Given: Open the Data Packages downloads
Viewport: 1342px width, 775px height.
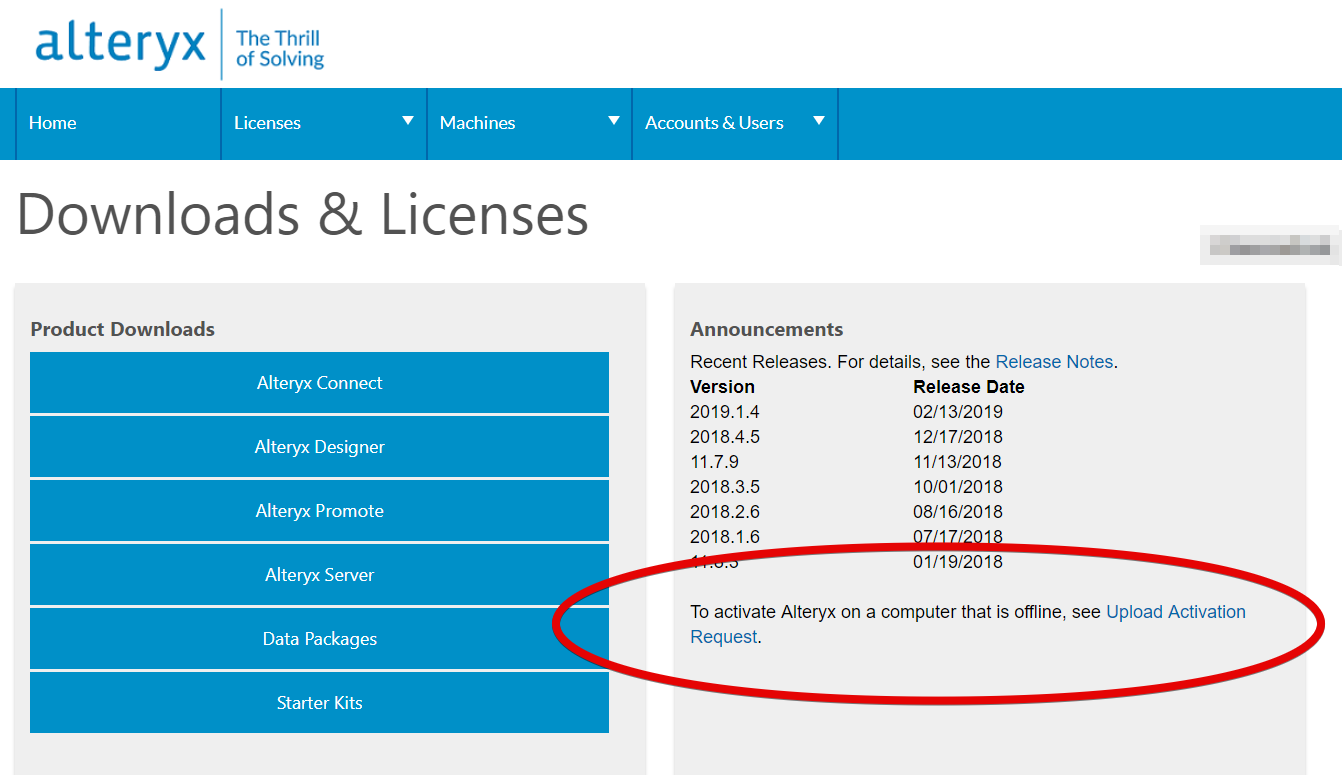Looking at the screenshot, I should coord(319,639).
